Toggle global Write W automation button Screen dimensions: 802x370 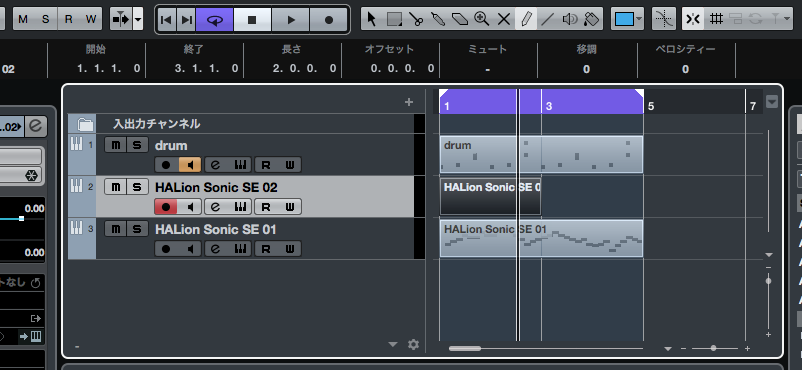(x=91, y=19)
